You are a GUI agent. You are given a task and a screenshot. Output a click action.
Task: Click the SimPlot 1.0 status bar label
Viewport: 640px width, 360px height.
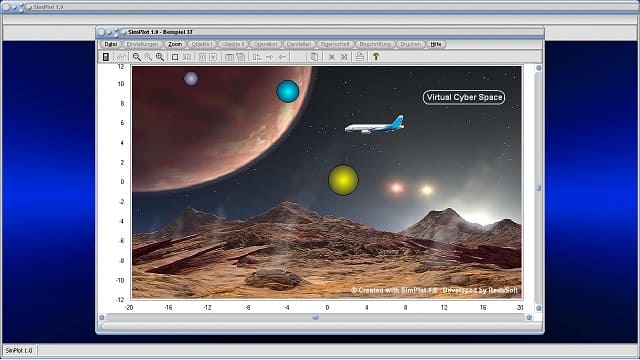pos(19,351)
